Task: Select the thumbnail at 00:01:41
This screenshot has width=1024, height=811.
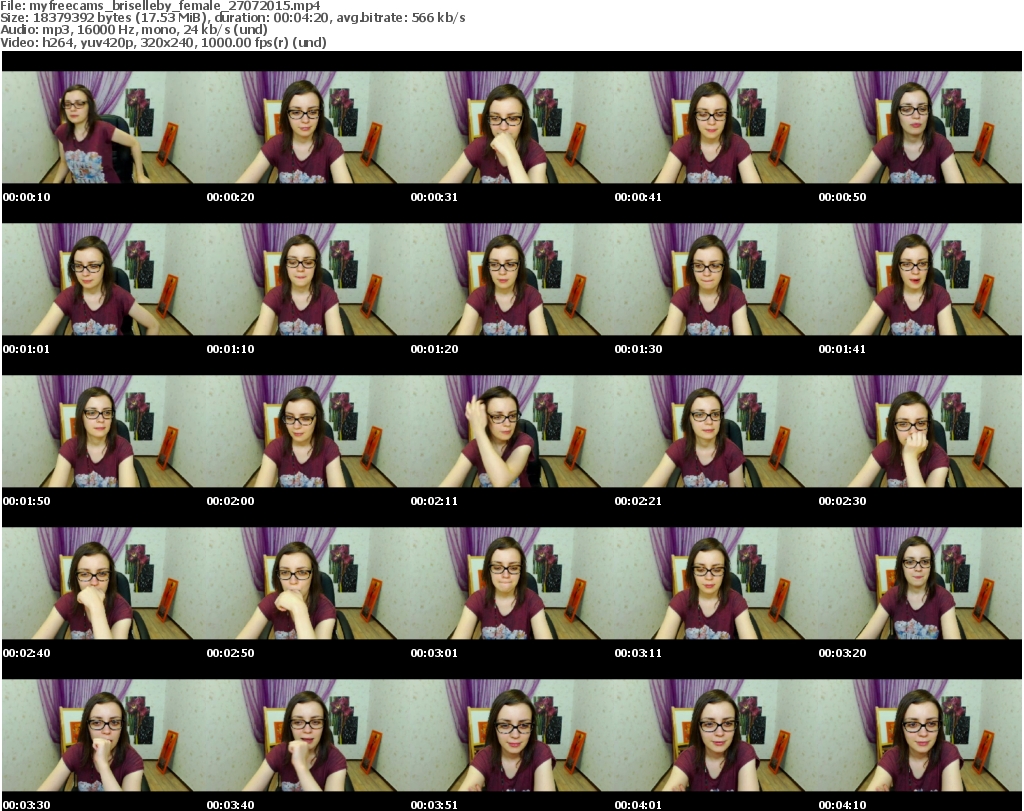Action: [x=920, y=279]
